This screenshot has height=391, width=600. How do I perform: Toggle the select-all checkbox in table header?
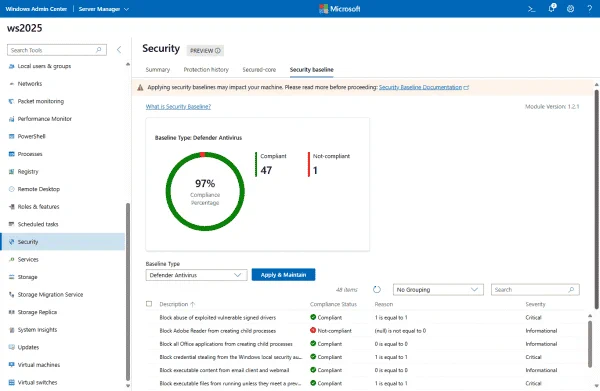click(149, 304)
